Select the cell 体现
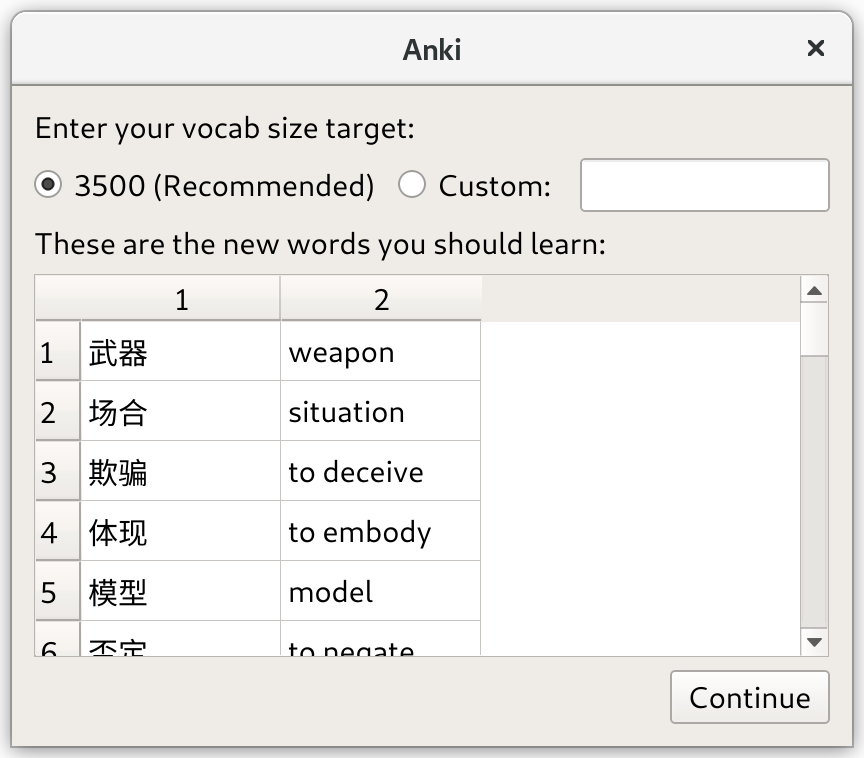Screen dimensions: 864x758 181,531
